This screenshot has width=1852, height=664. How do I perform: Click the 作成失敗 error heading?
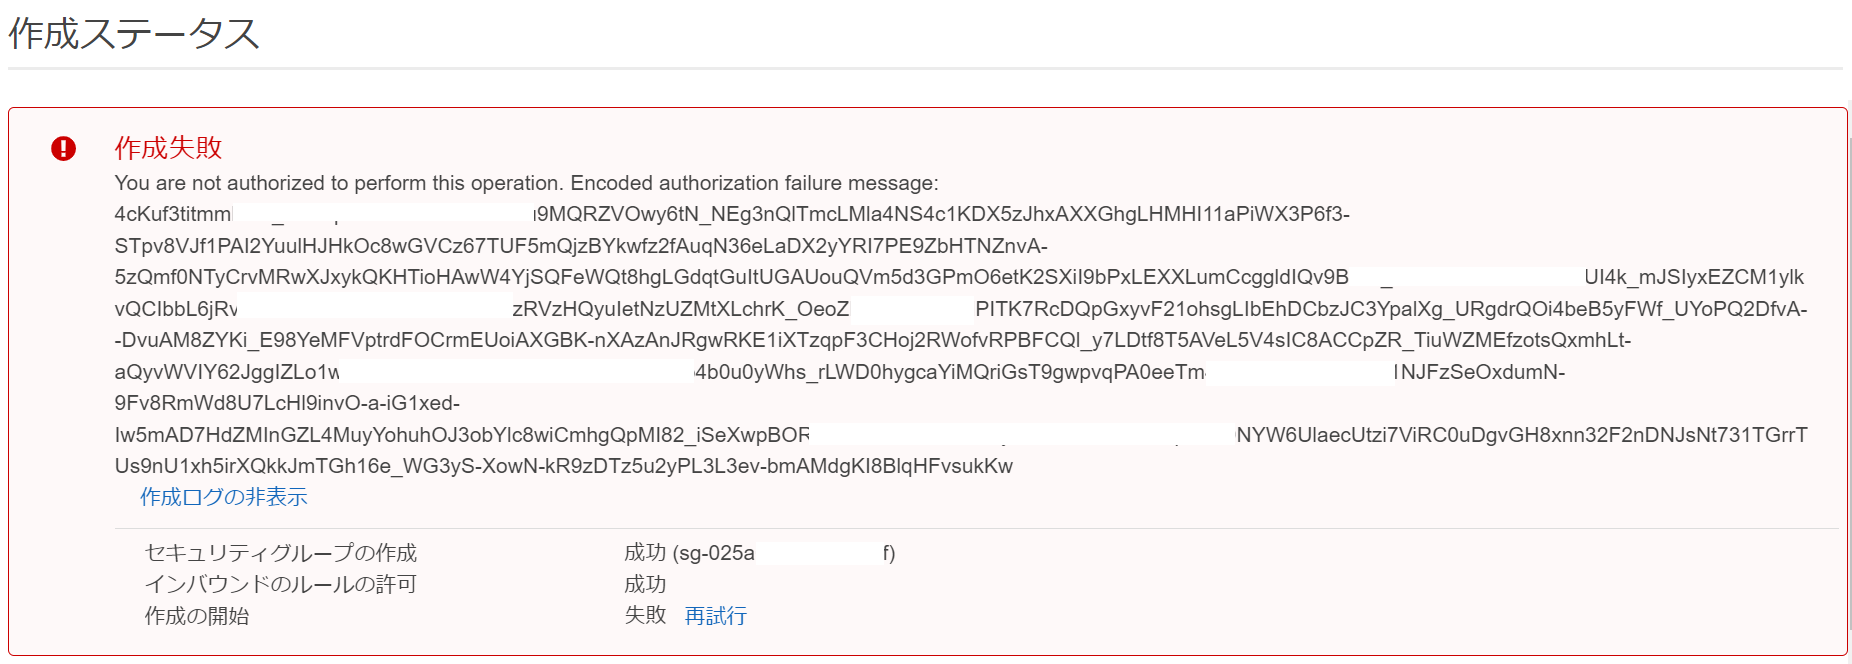click(168, 148)
